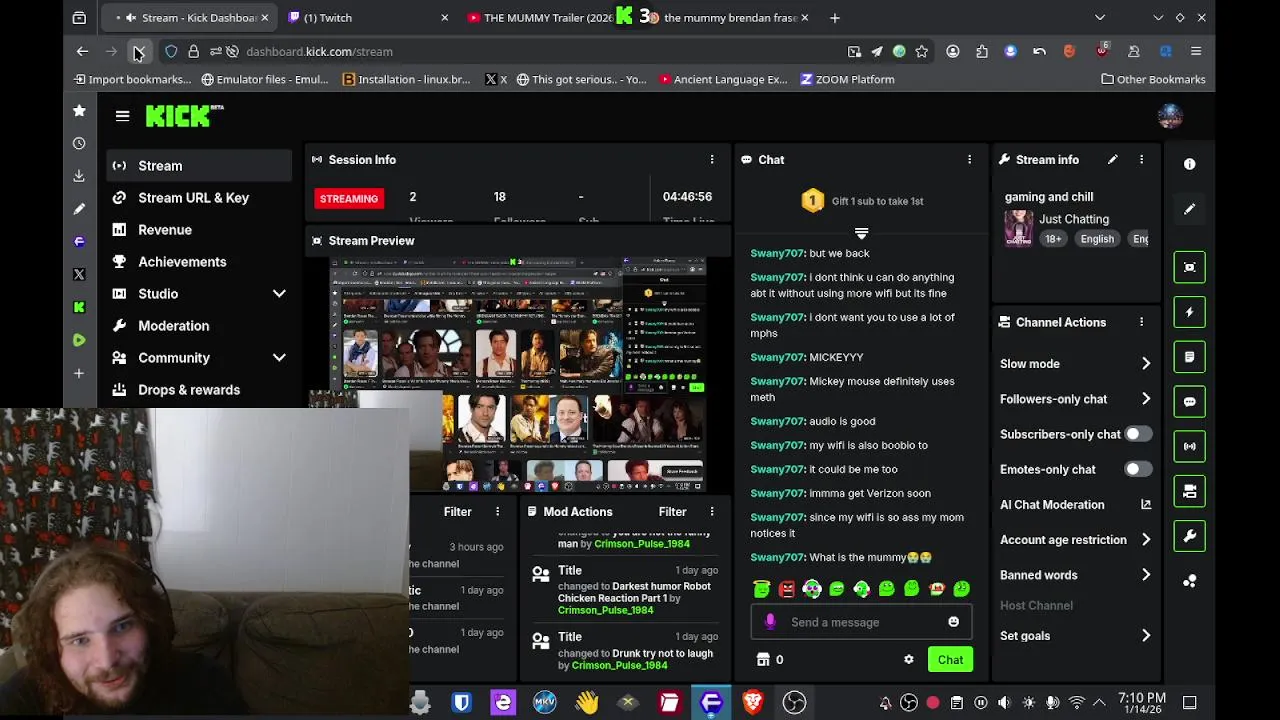Open Filter in Mod Actions panel
This screenshot has width=1280, height=720.
672,512
